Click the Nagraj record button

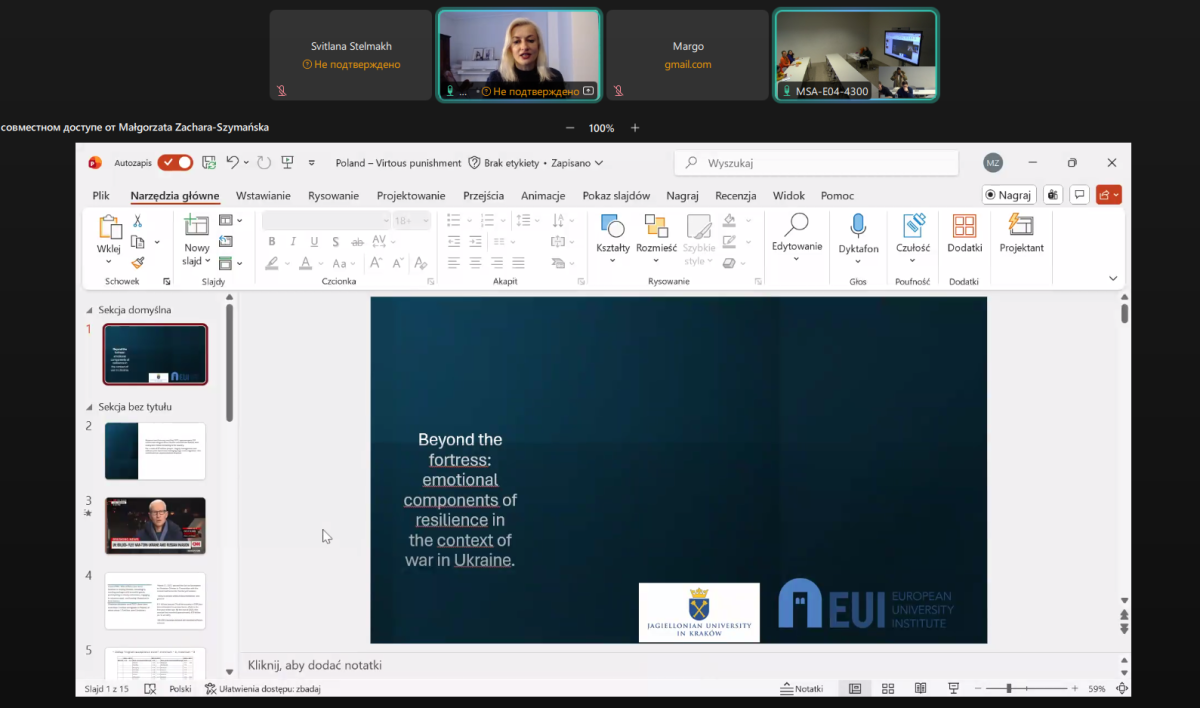[1009, 195]
